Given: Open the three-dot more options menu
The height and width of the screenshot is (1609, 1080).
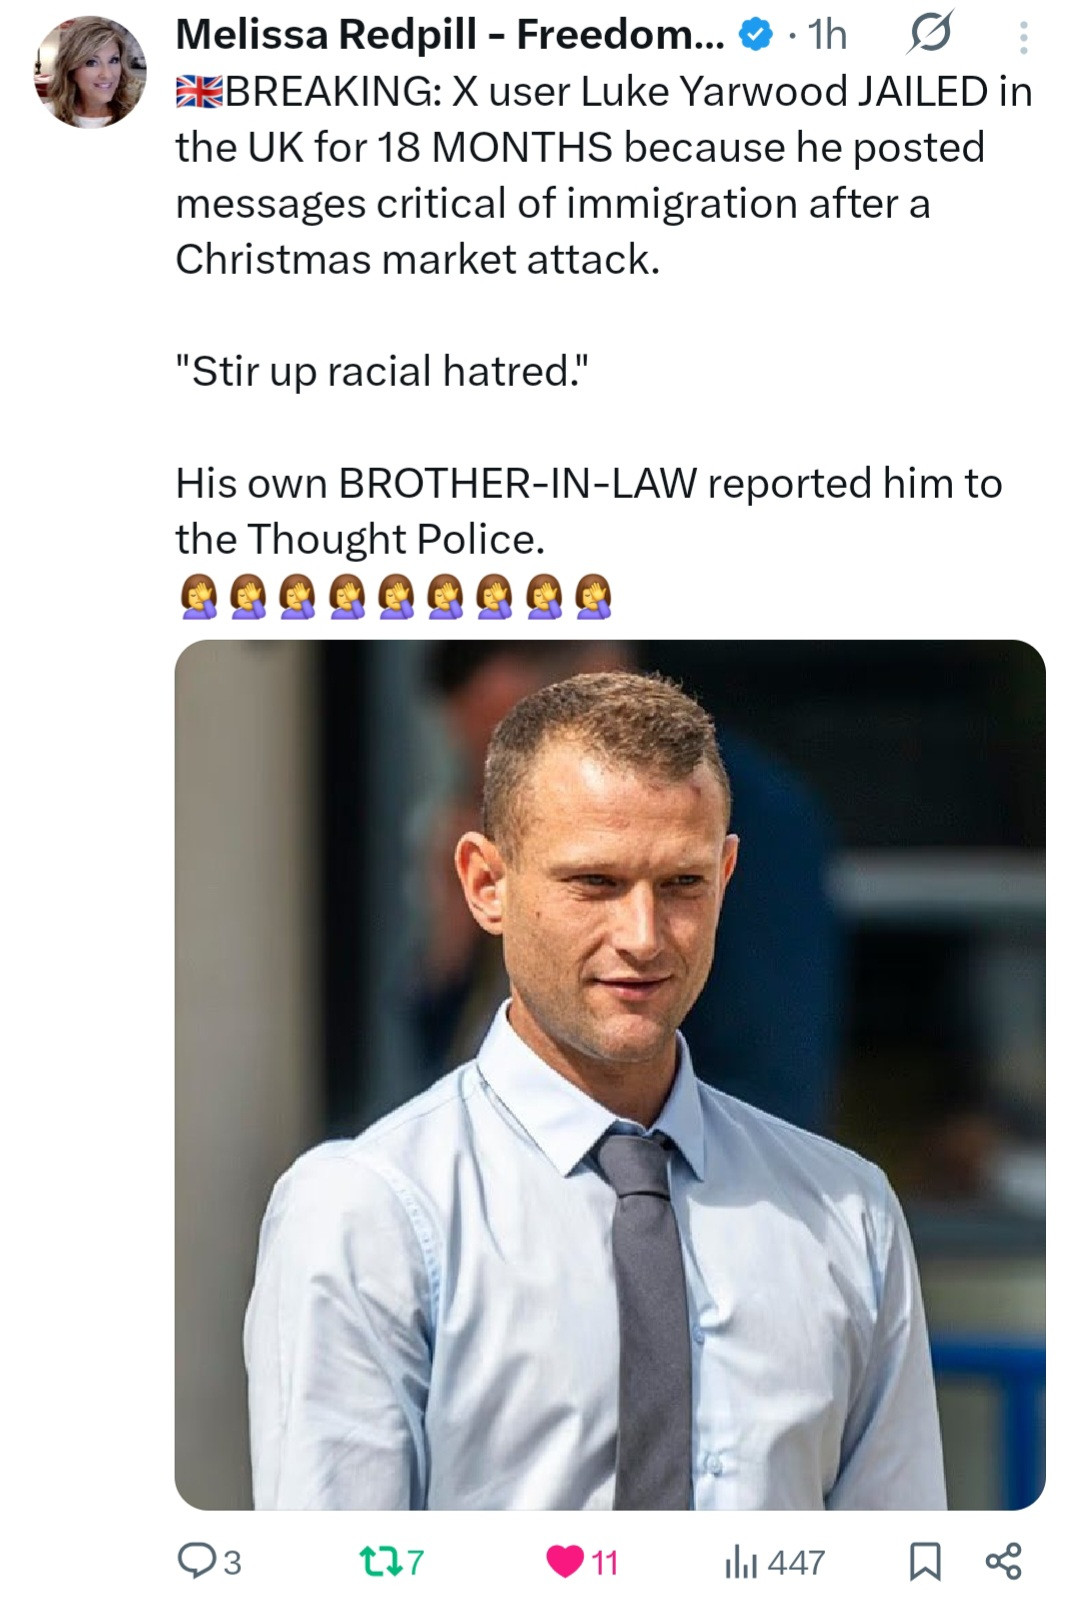Looking at the screenshot, I should 1022,37.
